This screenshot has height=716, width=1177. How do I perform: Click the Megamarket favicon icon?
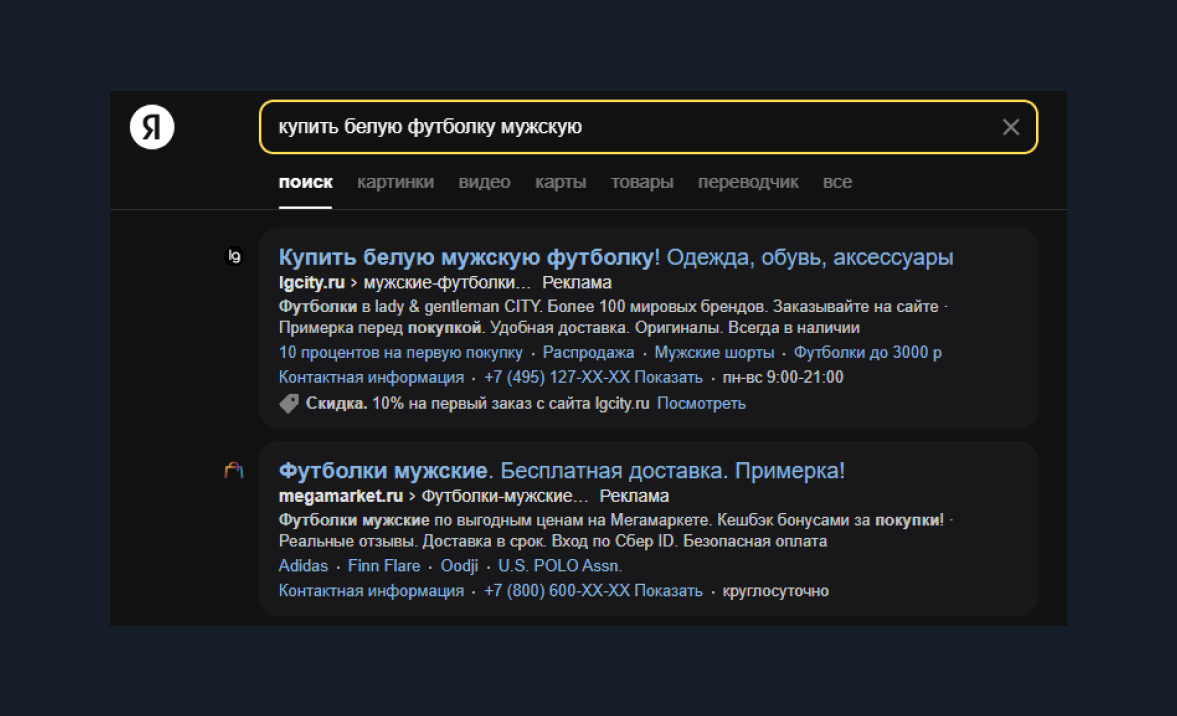tap(234, 471)
